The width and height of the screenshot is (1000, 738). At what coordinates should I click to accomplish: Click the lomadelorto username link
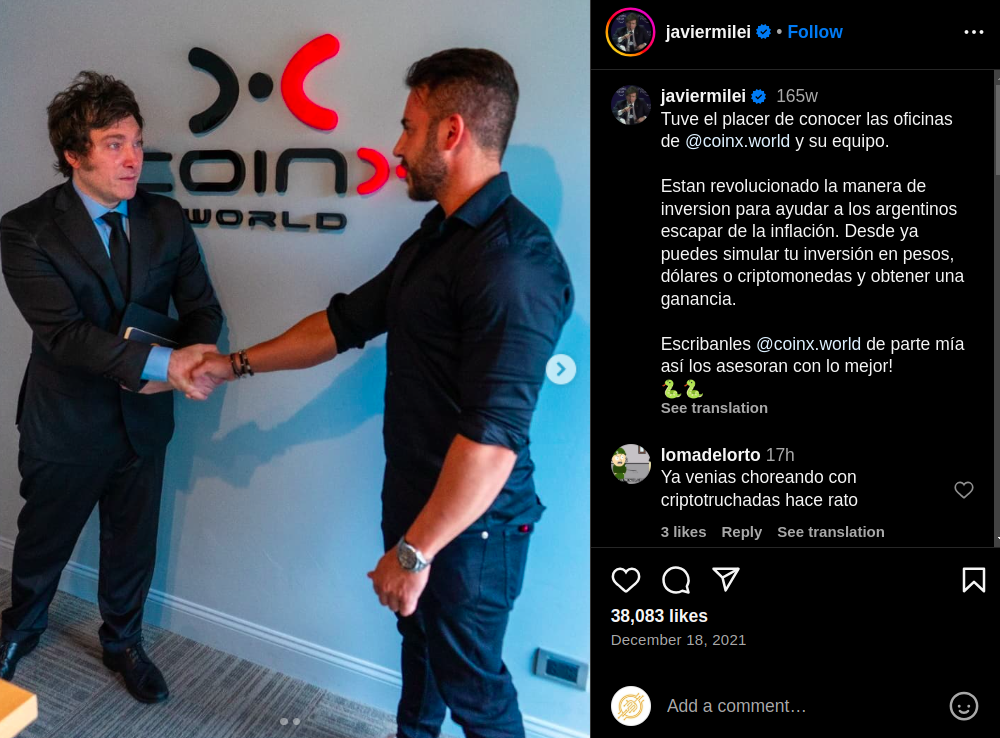pyautogui.click(x=710, y=455)
